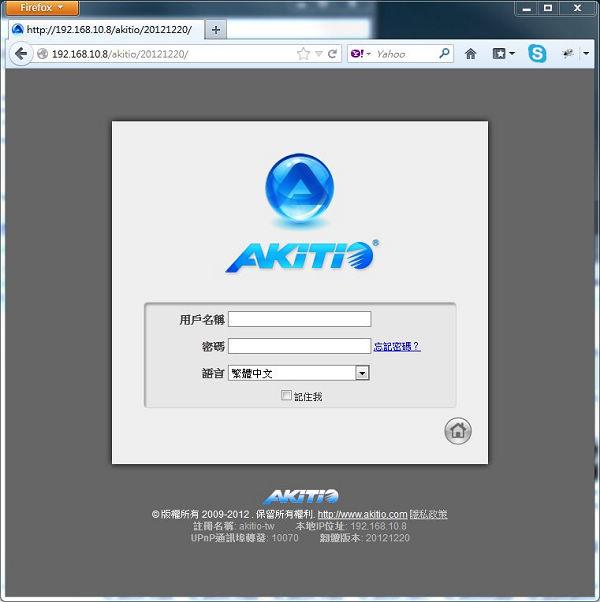Focus the 用戶名稱 username input field
600x602 pixels.
(x=299, y=319)
